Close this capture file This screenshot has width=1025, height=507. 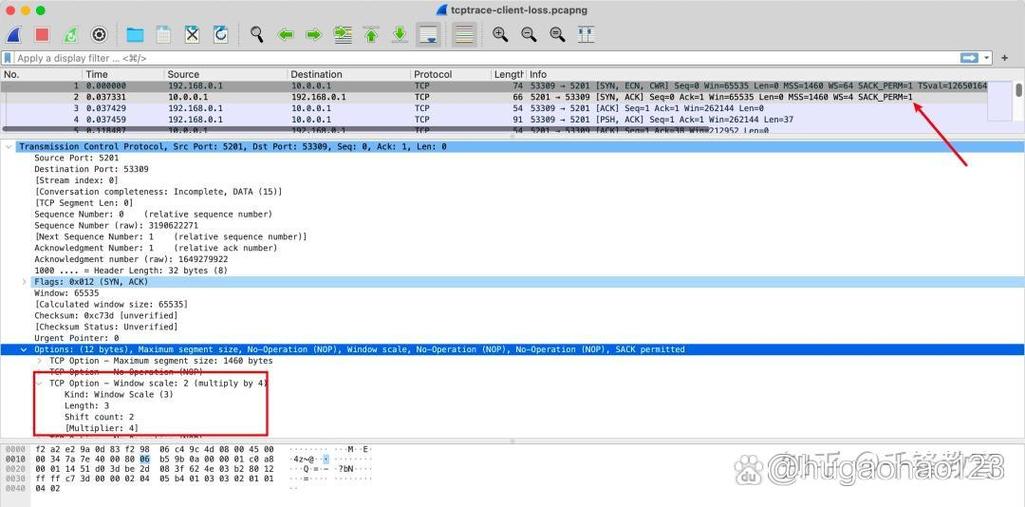[x=192, y=34]
